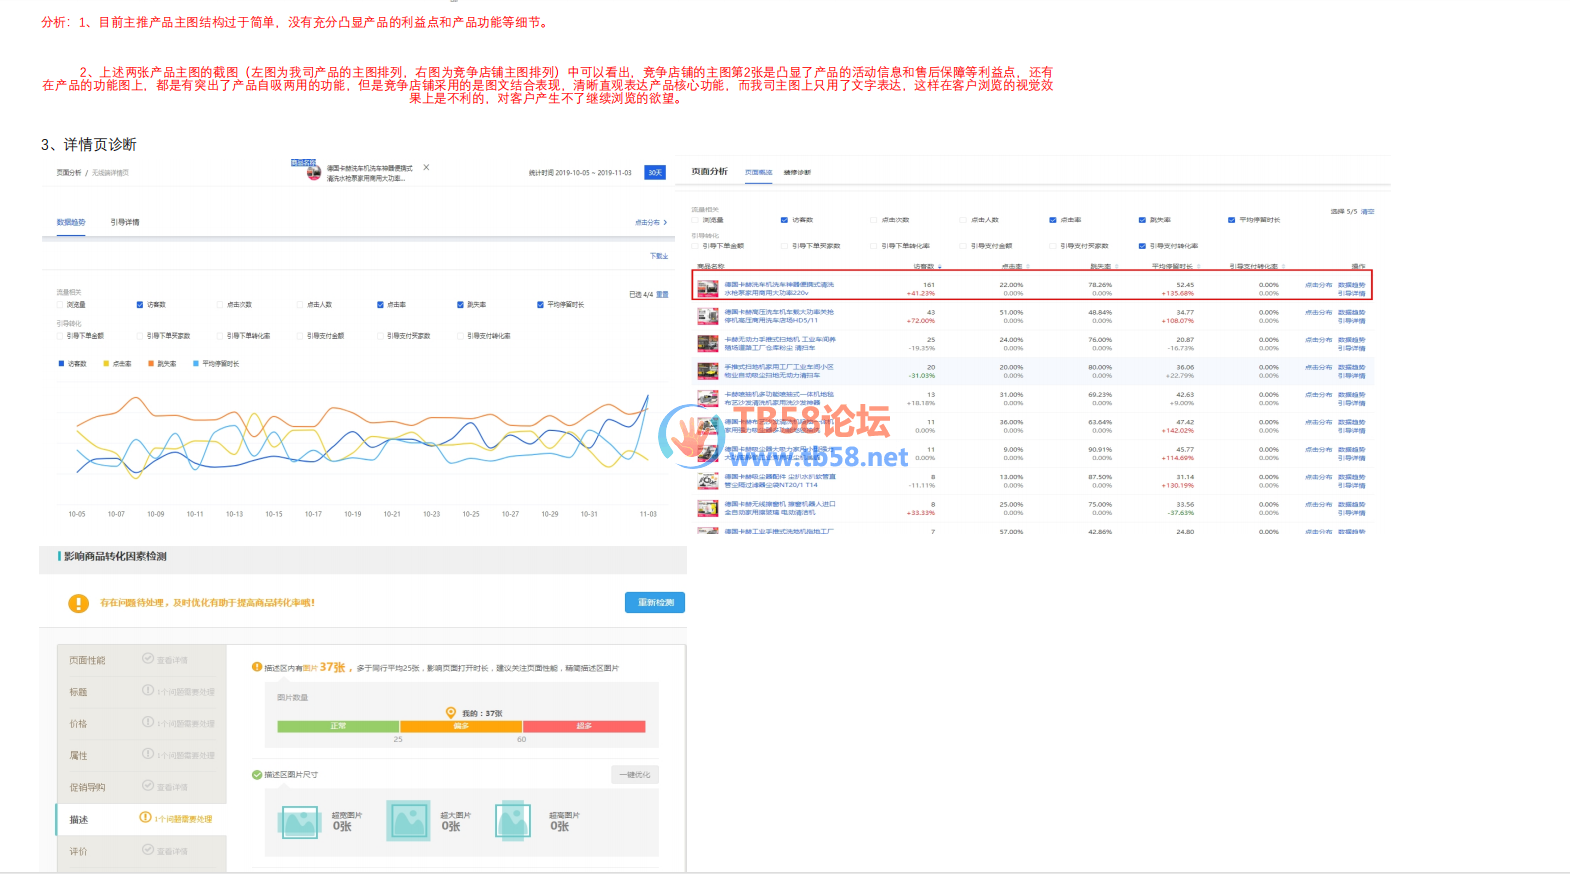Click 页面分析 in the breadcrumb

tap(69, 173)
